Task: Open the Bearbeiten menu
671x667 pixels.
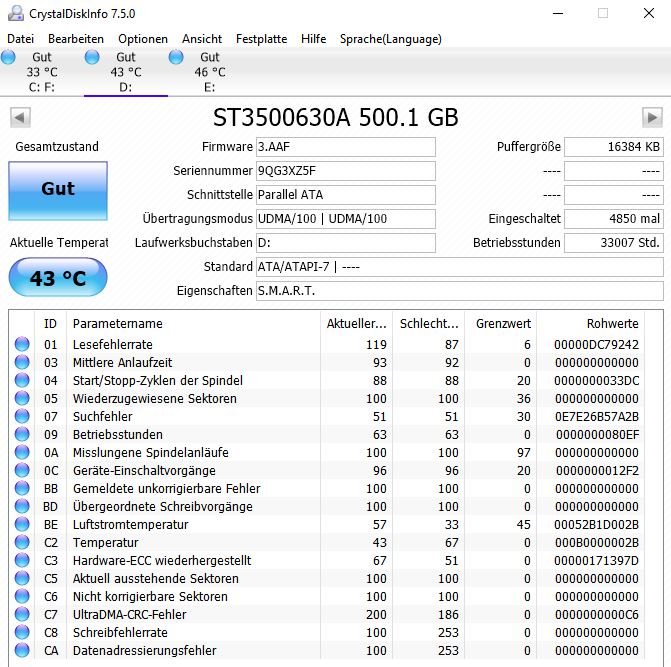Action: pyautogui.click(x=76, y=39)
